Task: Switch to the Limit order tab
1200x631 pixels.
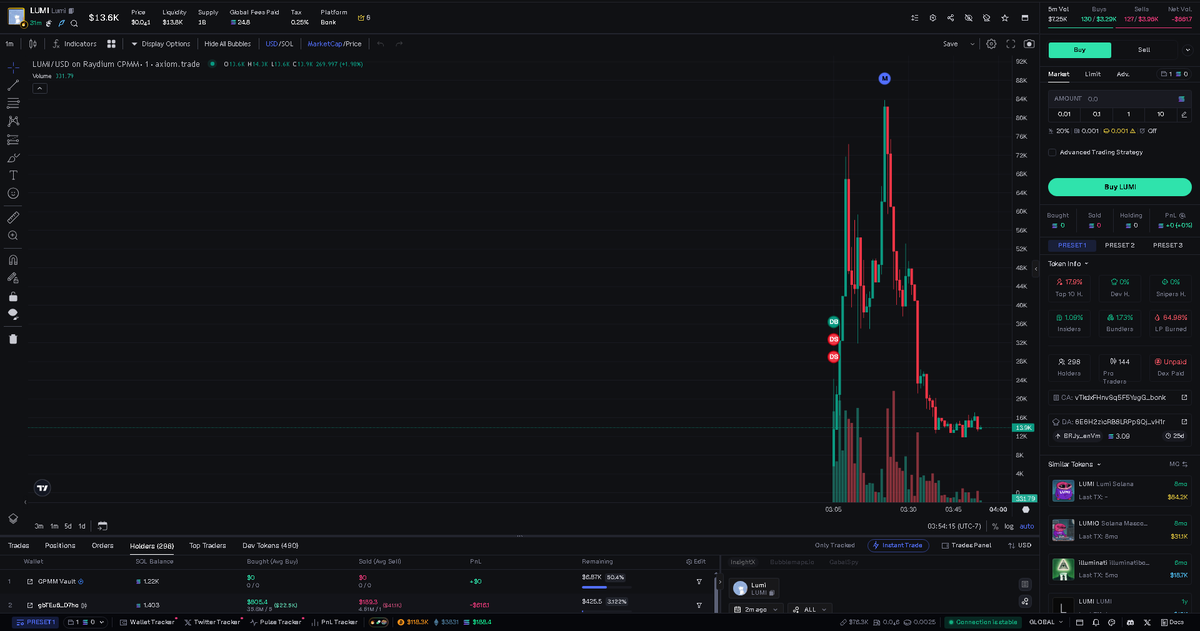Action: tap(1093, 74)
